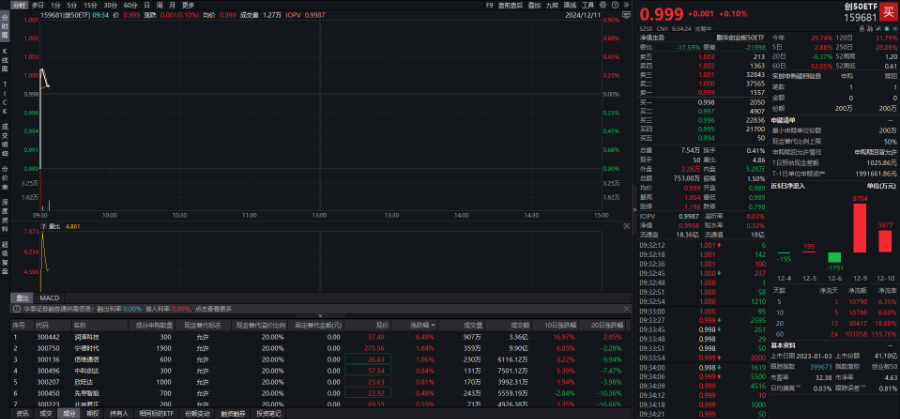The image size is (900, 419).
Task: Open 成交明细 in left sidebar
Action: 5,138
